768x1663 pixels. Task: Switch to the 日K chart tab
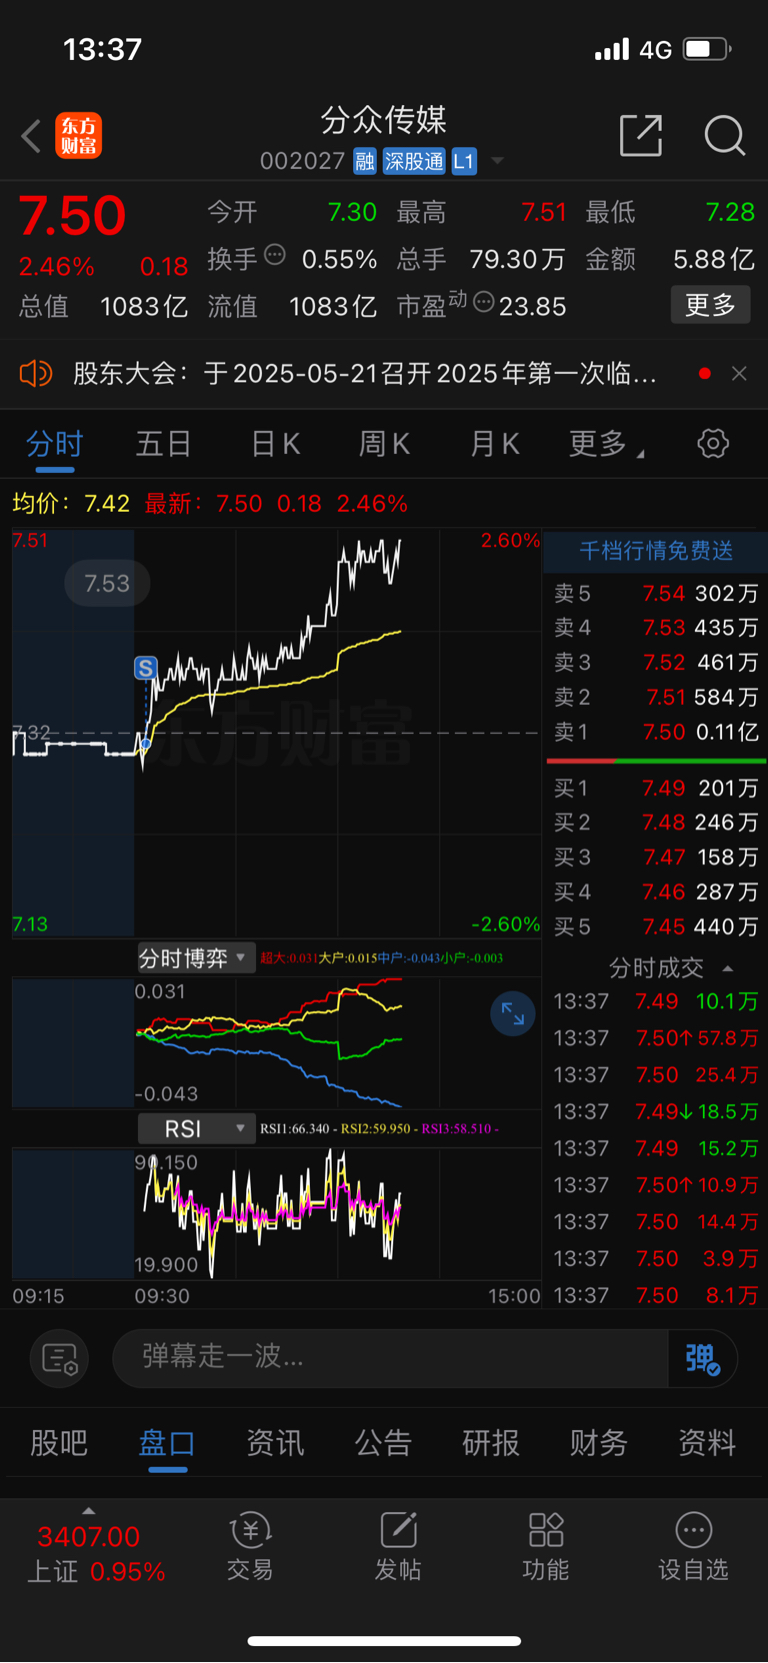pyautogui.click(x=276, y=444)
